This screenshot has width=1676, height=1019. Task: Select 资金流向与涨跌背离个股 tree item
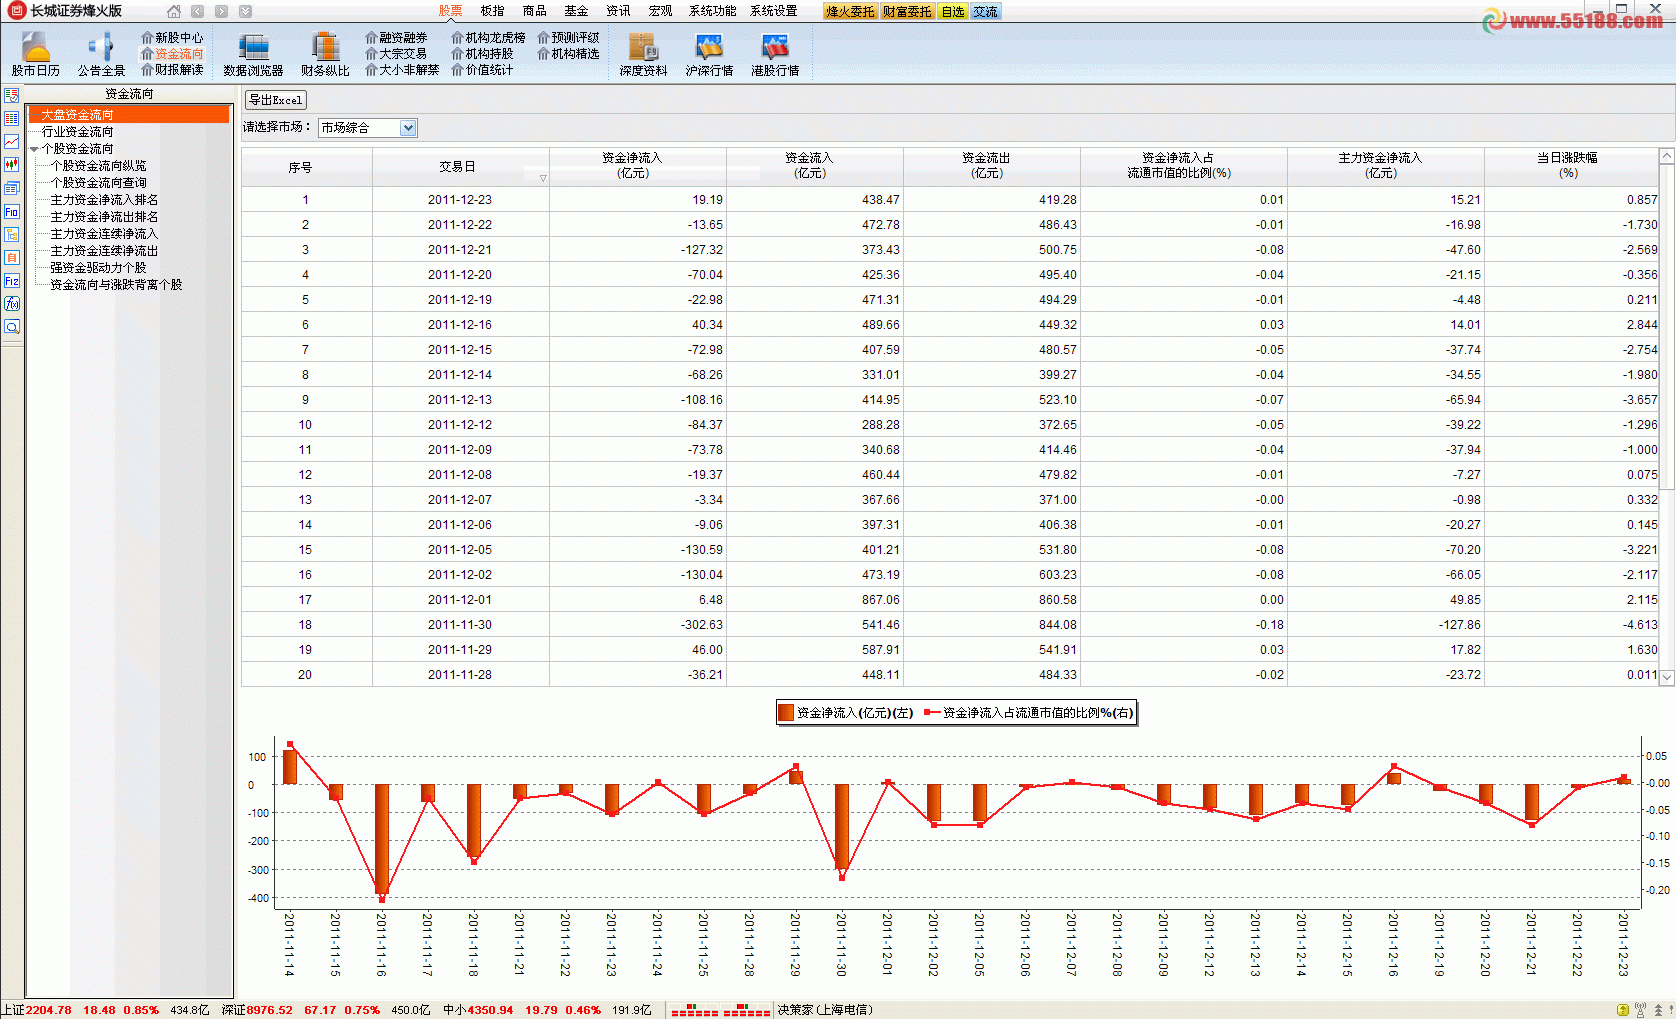pyautogui.click(x=117, y=285)
